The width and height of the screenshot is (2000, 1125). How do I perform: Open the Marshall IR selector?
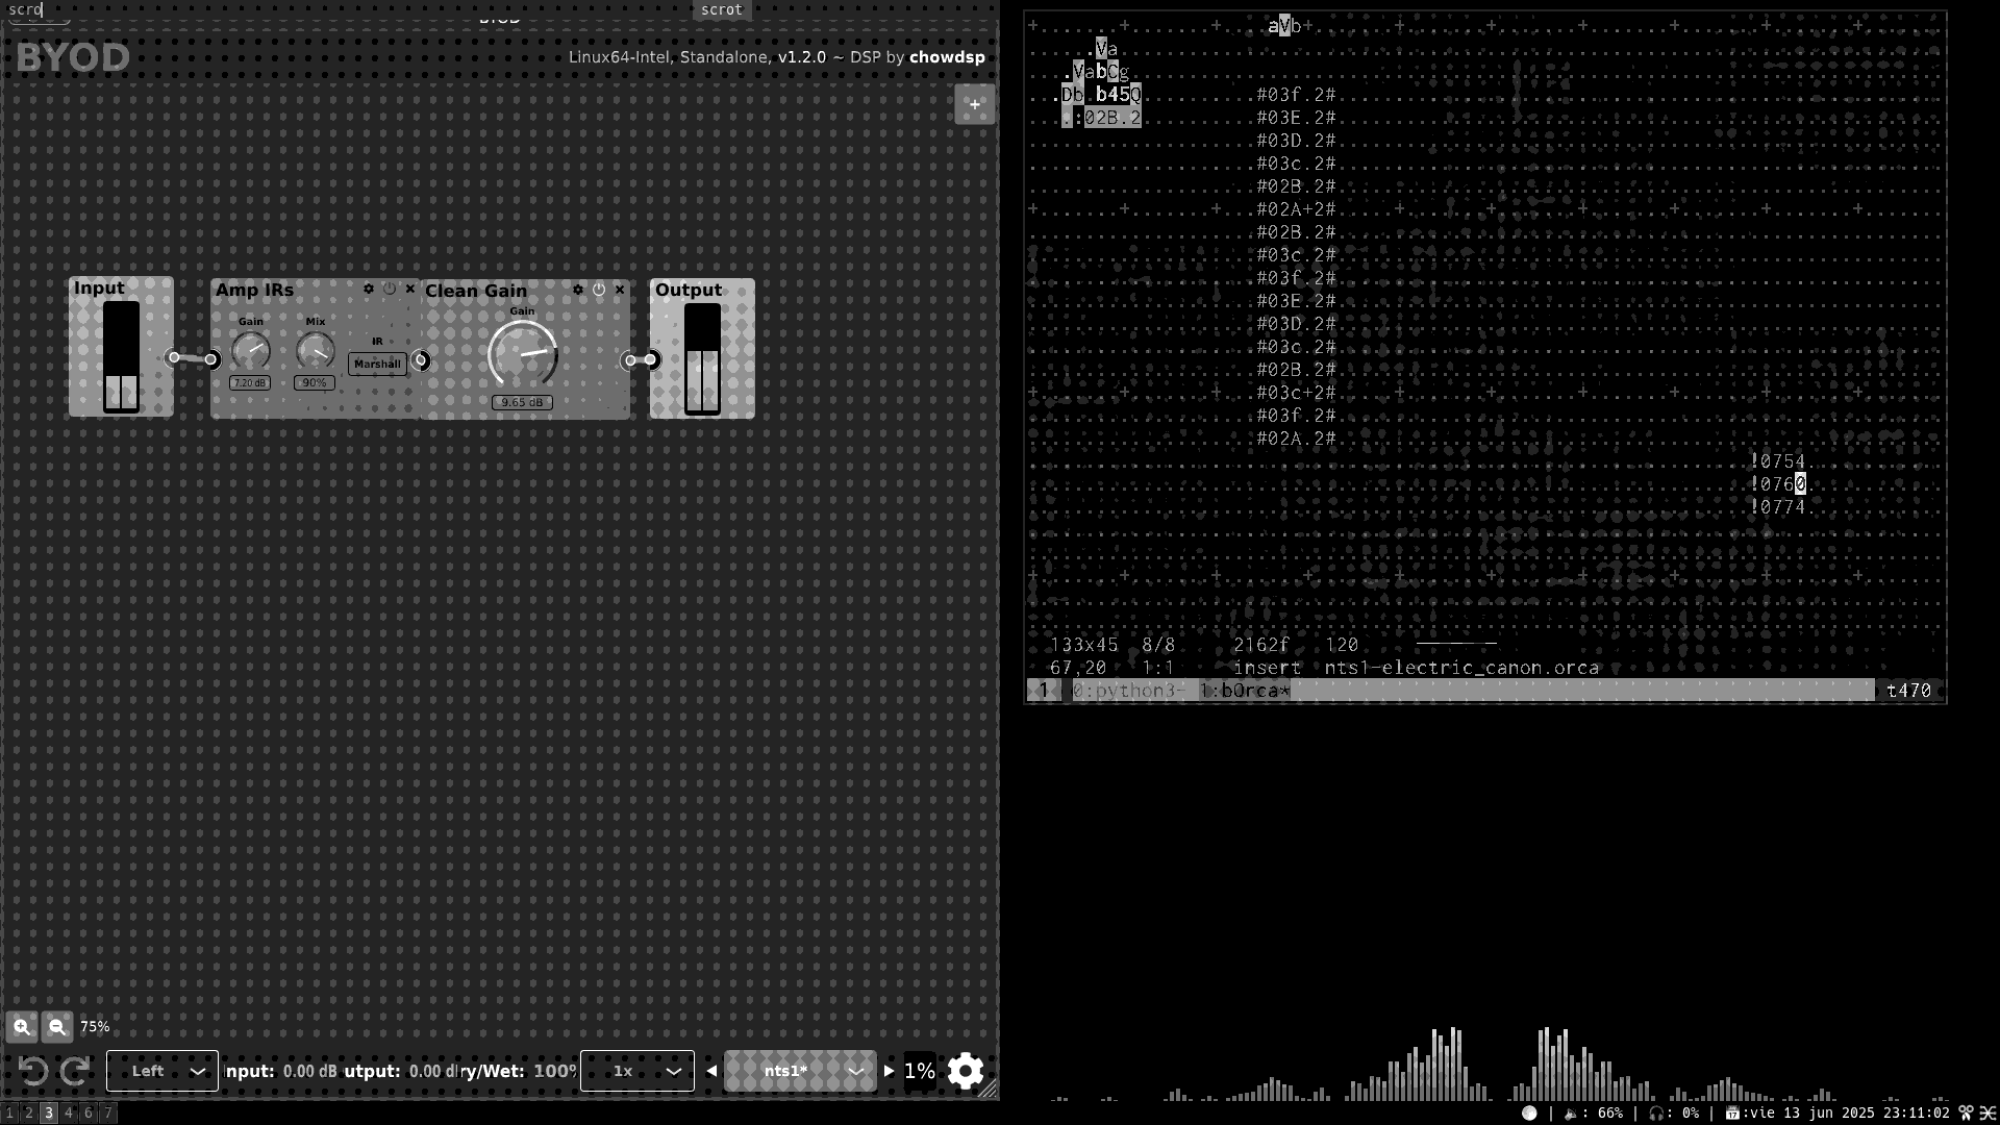(377, 364)
